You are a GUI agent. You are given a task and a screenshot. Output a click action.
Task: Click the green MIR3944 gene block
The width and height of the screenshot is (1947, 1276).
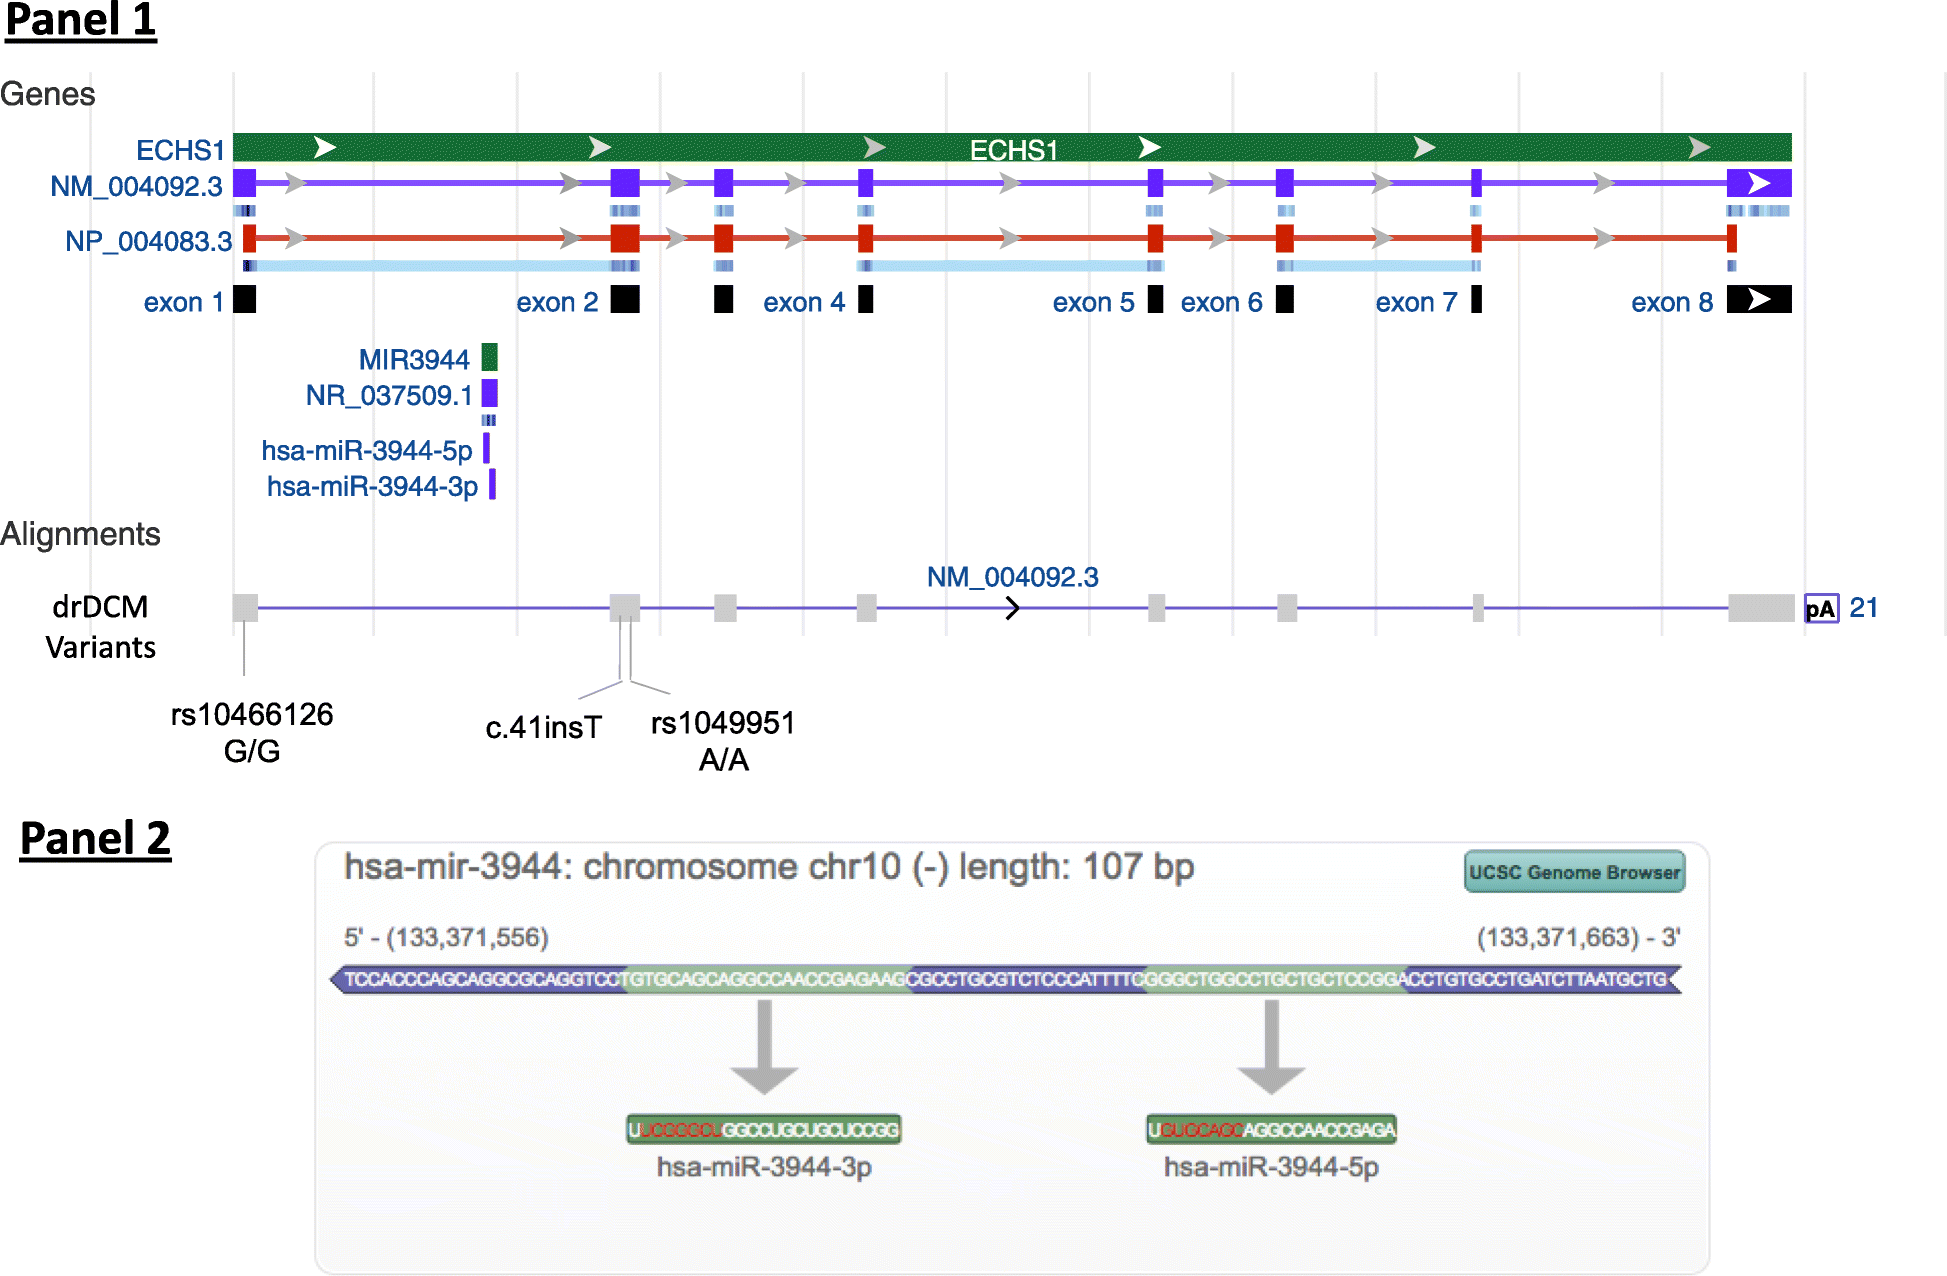[x=489, y=357]
